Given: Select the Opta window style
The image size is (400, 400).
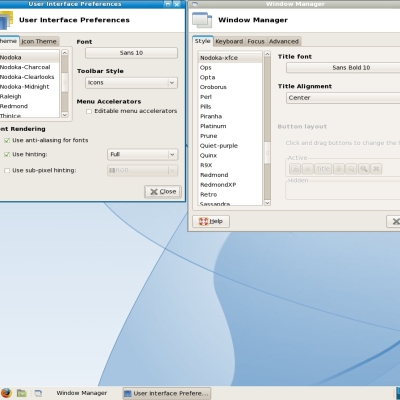Looking at the screenshot, I should 230,77.
